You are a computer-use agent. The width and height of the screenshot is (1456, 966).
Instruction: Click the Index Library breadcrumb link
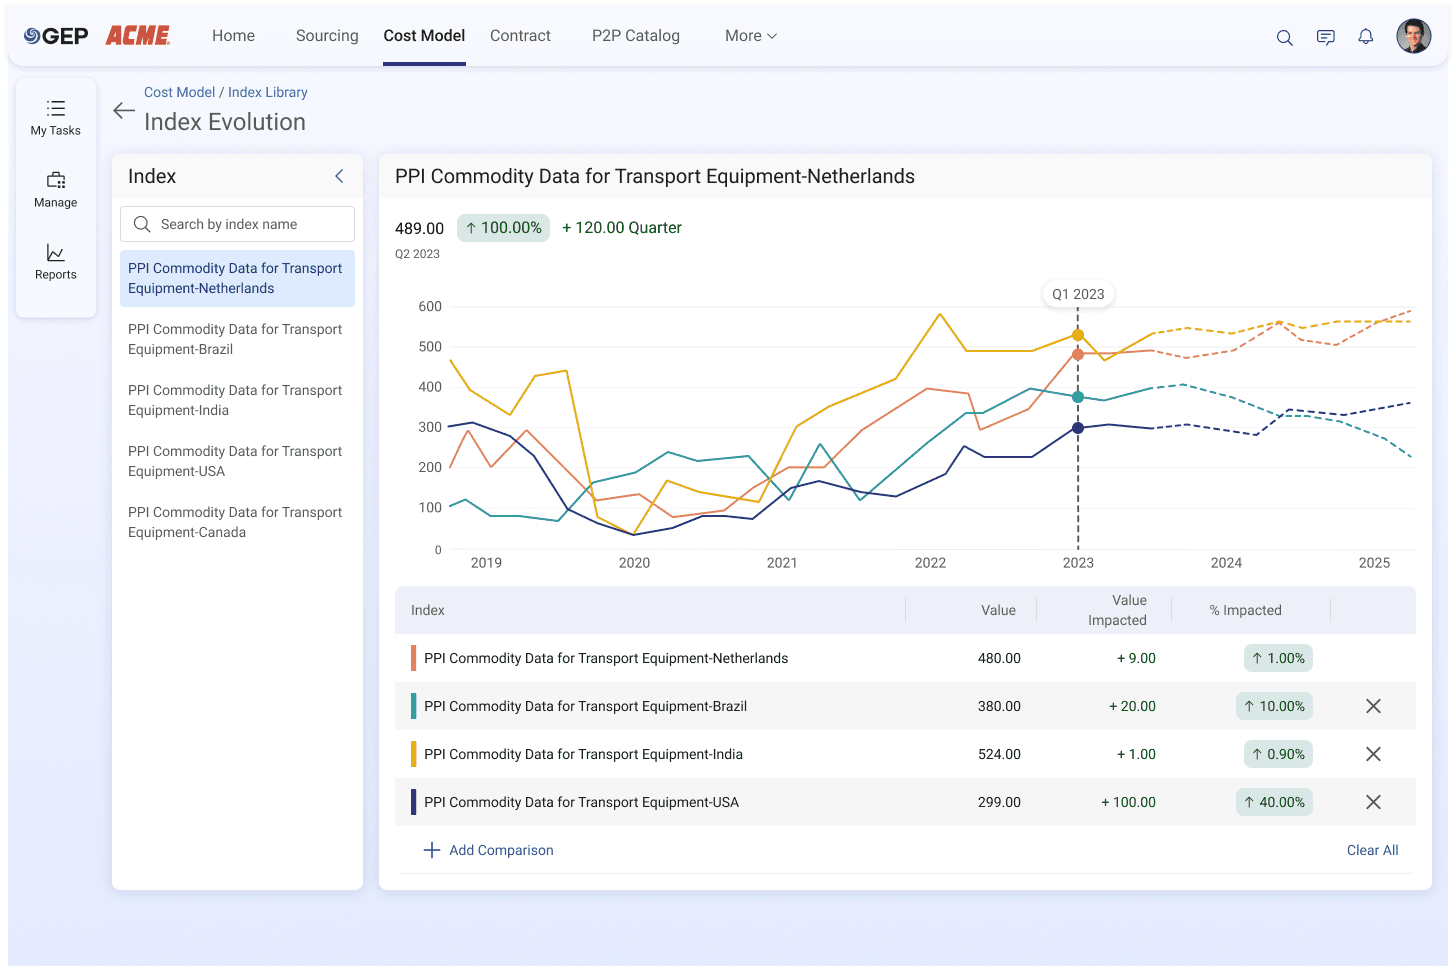[268, 92]
